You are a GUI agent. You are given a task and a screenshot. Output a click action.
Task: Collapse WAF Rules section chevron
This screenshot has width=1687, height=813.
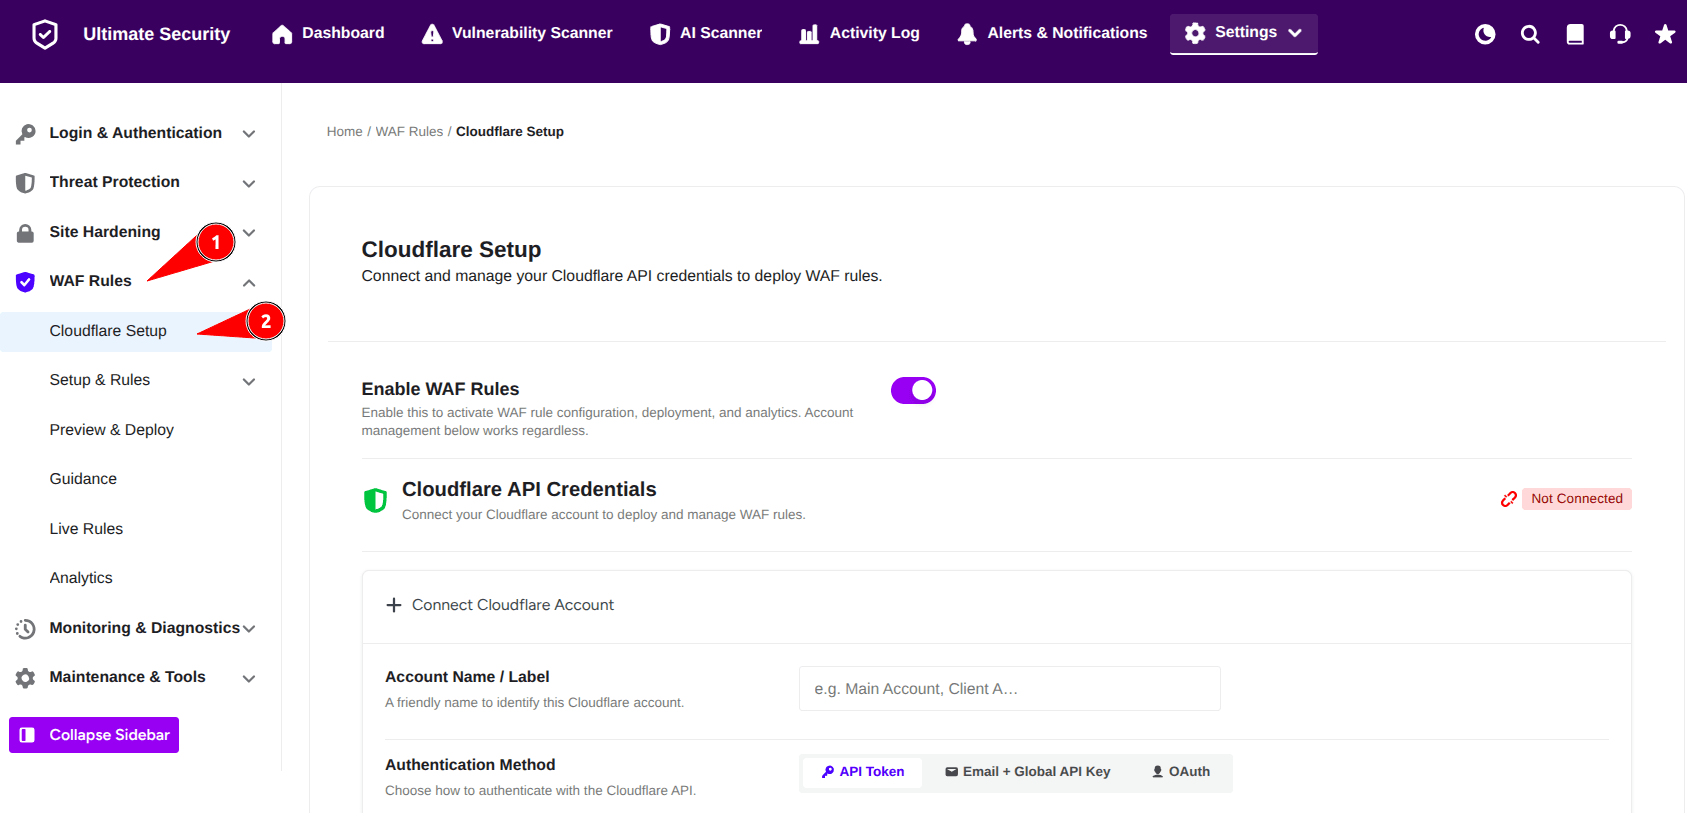tap(249, 283)
